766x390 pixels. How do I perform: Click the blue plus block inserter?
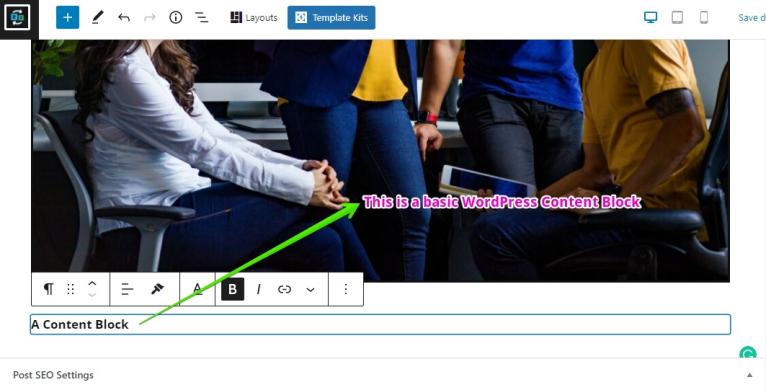67,18
